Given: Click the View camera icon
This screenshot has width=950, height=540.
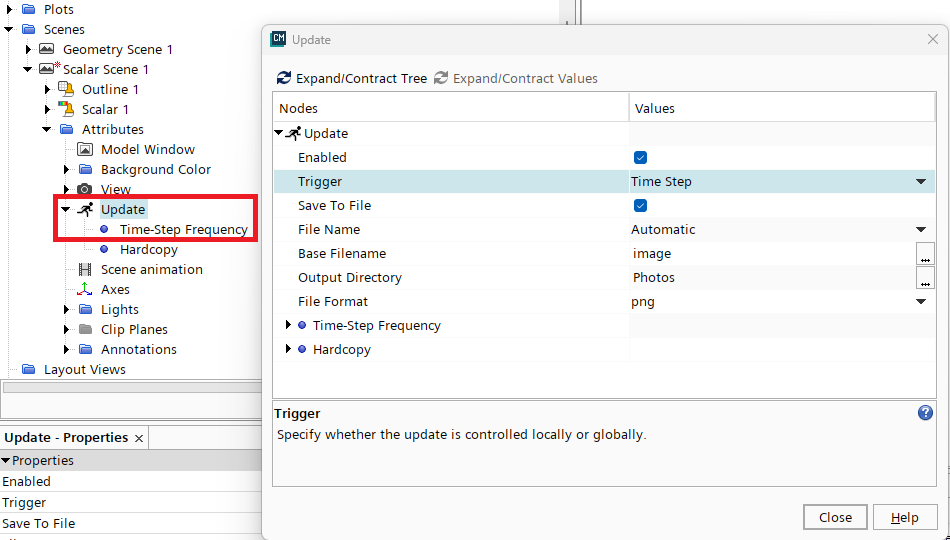Looking at the screenshot, I should [85, 189].
